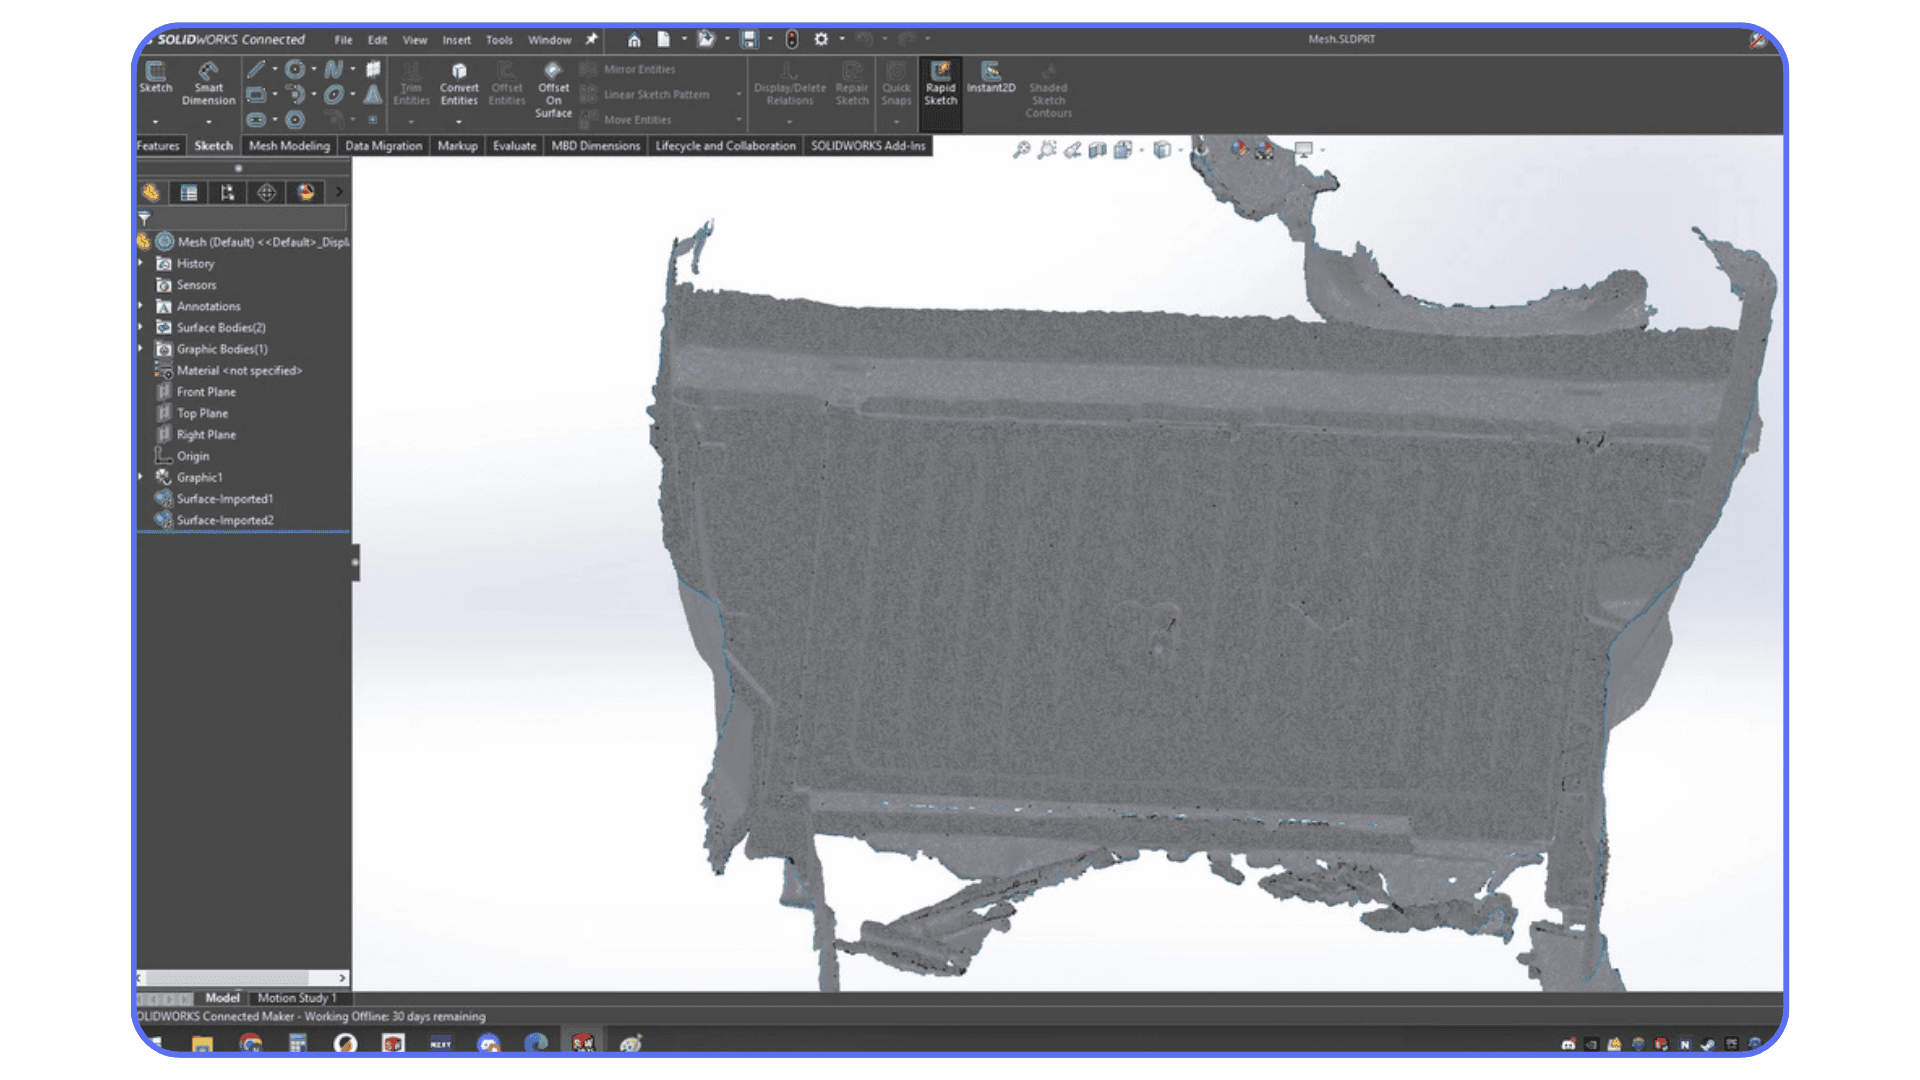Toggle the Rapid Sketch mode off
1920x1080 pixels.
pyautogui.click(x=940, y=87)
